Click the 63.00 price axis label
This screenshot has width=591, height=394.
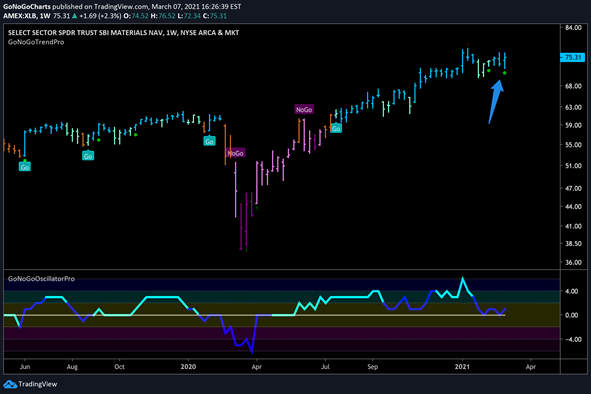[x=573, y=107]
